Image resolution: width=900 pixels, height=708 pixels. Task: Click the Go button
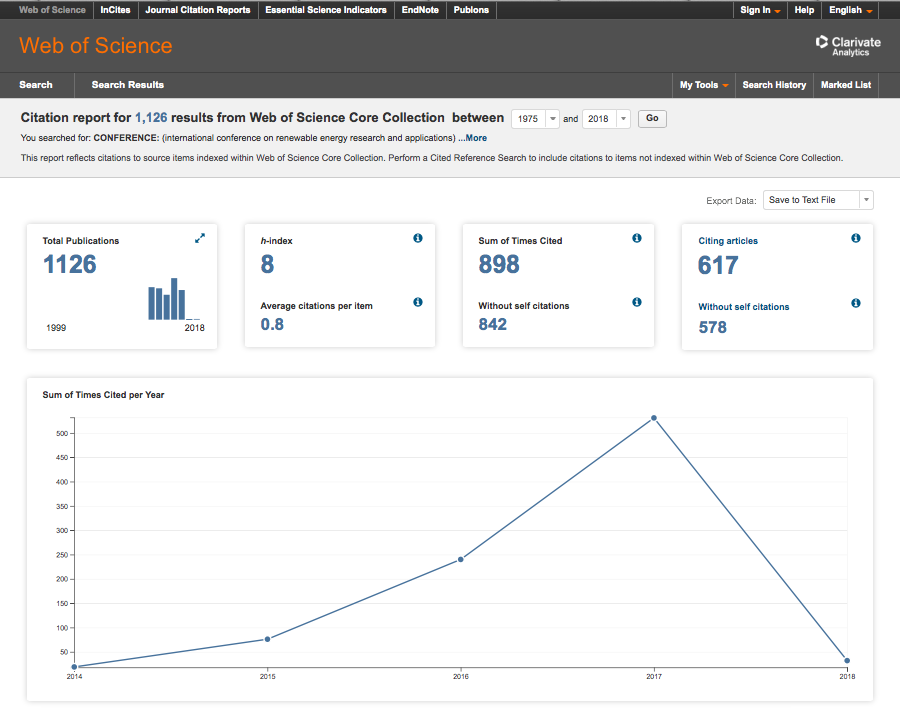pyautogui.click(x=652, y=118)
